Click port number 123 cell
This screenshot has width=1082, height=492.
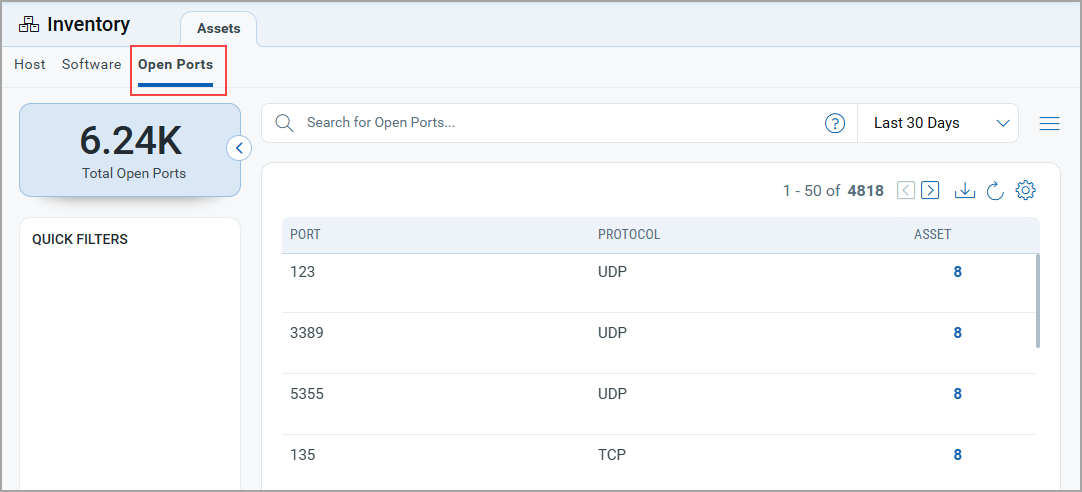[x=302, y=272]
